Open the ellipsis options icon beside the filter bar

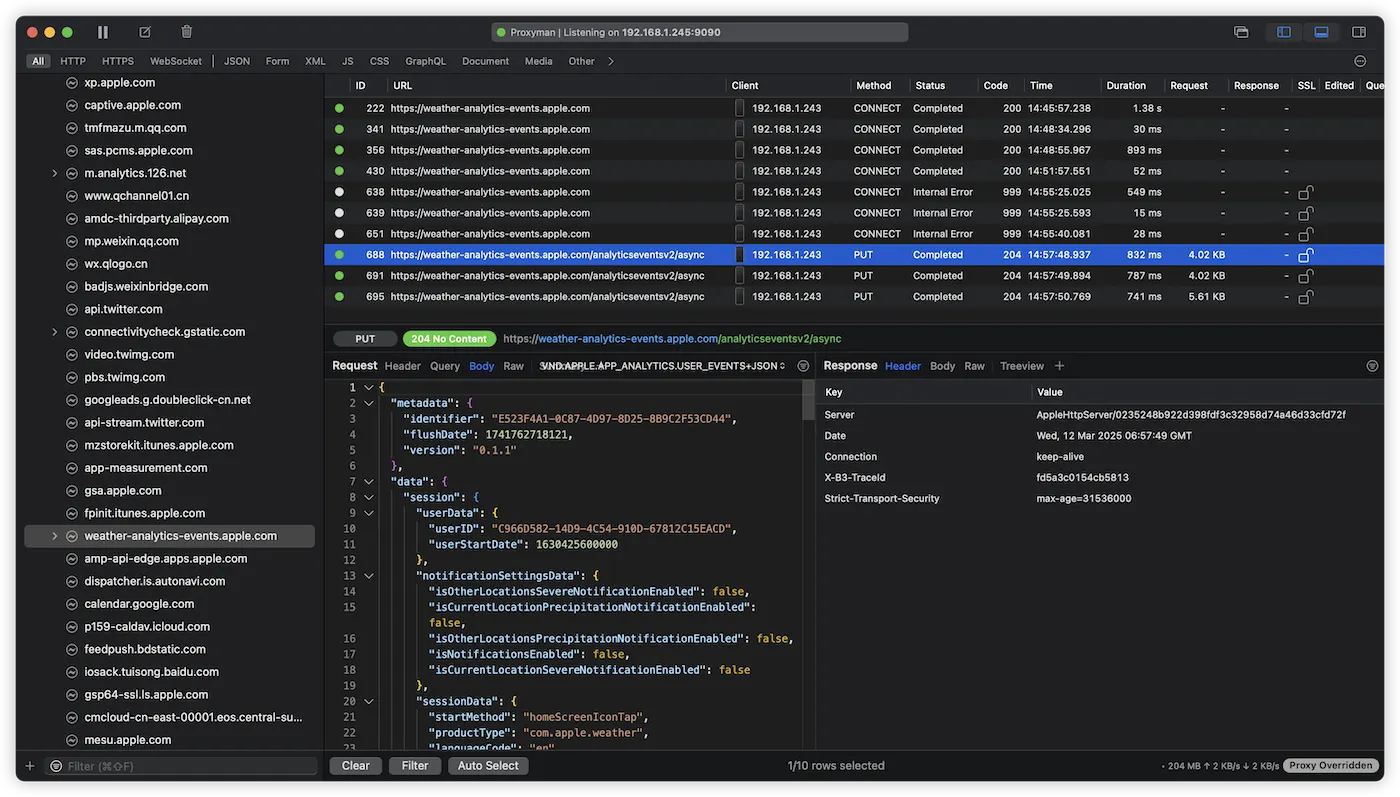(1360, 61)
